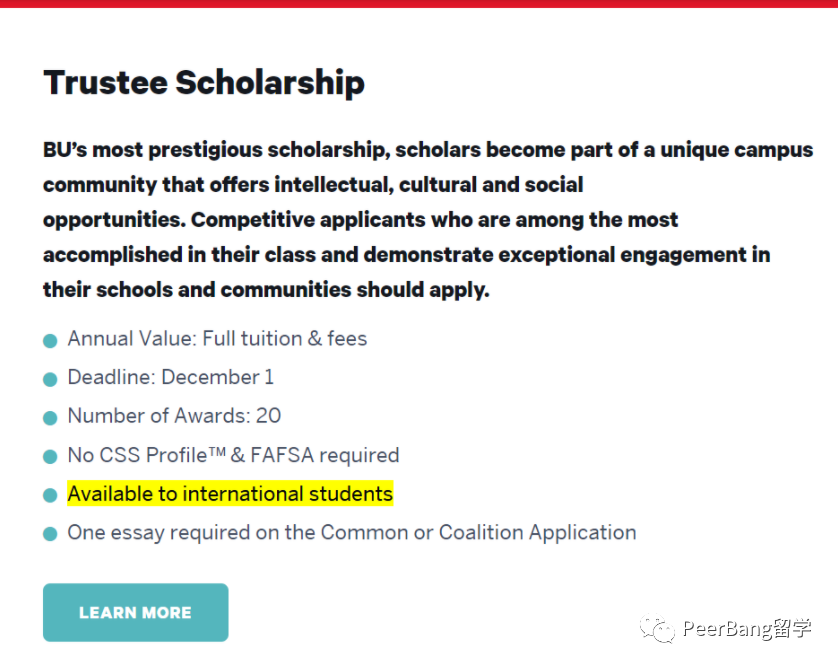Click the highlighted 'Available to international students' text
The image size is (838, 667).
230,493
